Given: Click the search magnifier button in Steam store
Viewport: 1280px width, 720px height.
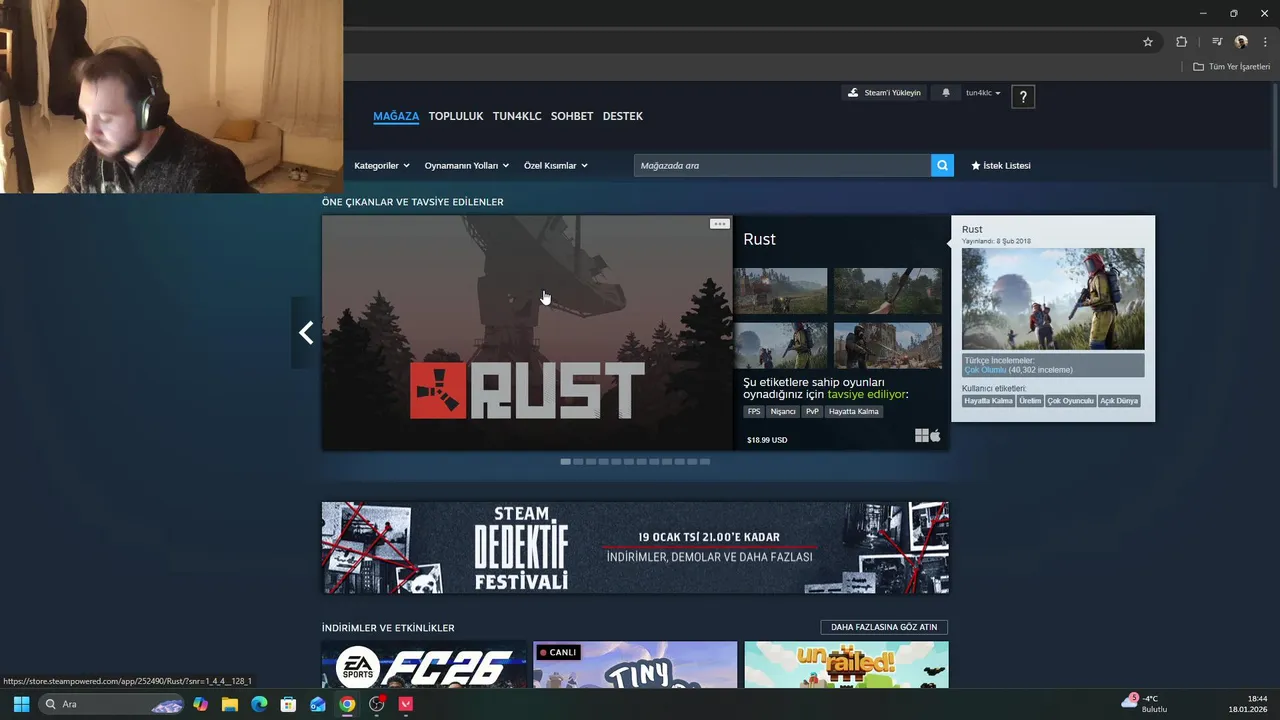Looking at the screenshot, I should (x=942, y=165).
